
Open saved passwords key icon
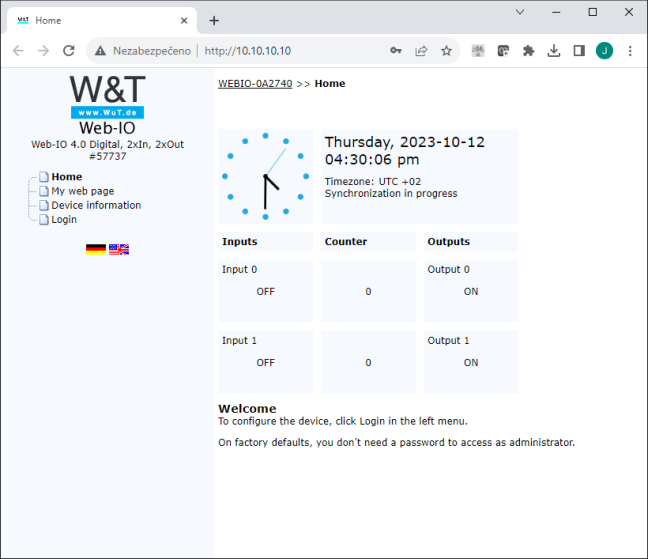tap(395, 50)
